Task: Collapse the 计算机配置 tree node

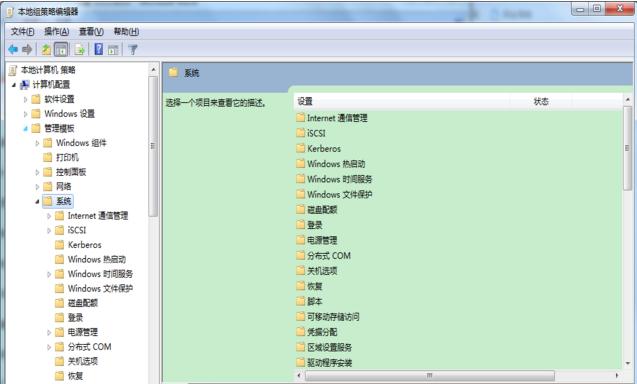Action: tap(14, 85)
